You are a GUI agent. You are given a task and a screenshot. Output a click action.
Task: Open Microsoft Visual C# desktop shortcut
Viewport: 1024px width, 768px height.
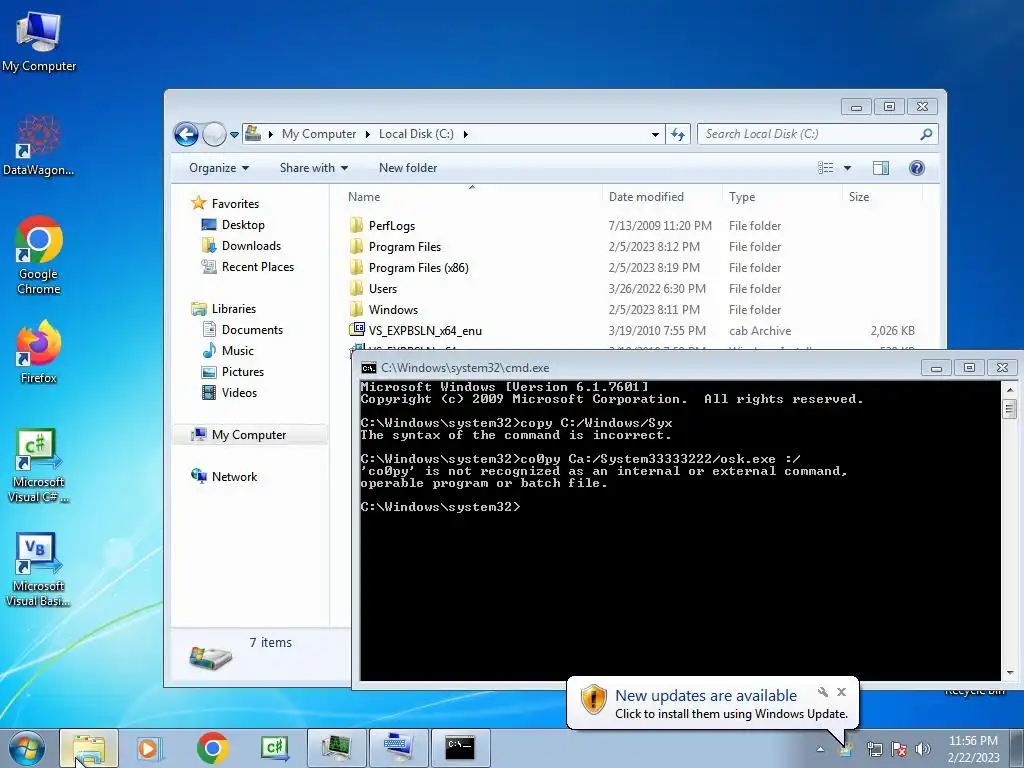(39, 466)
